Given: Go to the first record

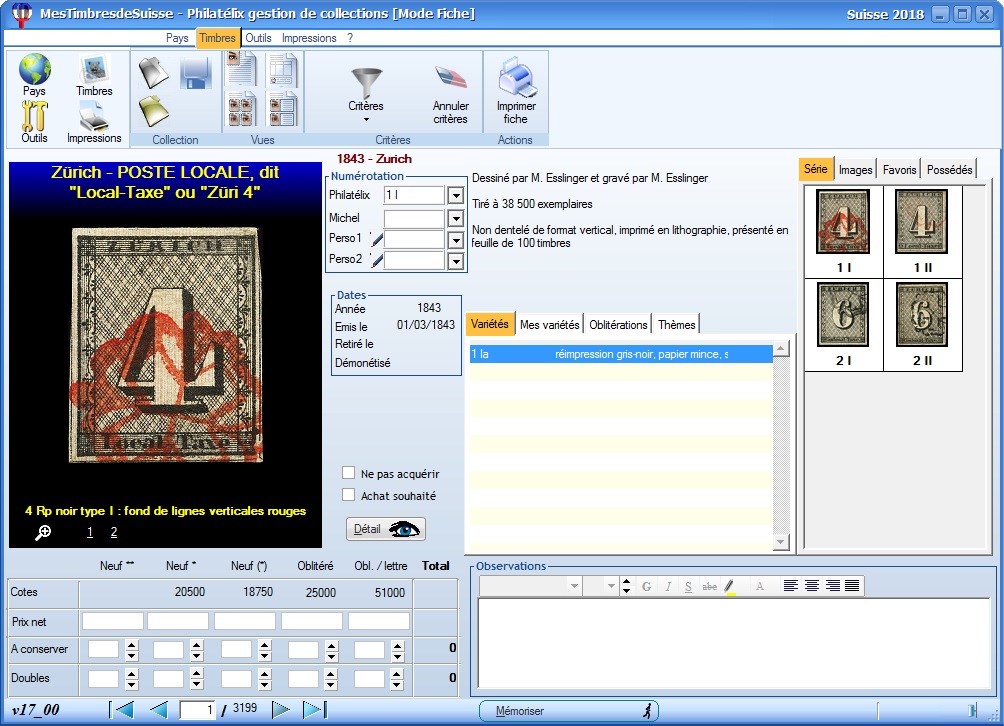Looking at the screenshot, I should point(122,709).
